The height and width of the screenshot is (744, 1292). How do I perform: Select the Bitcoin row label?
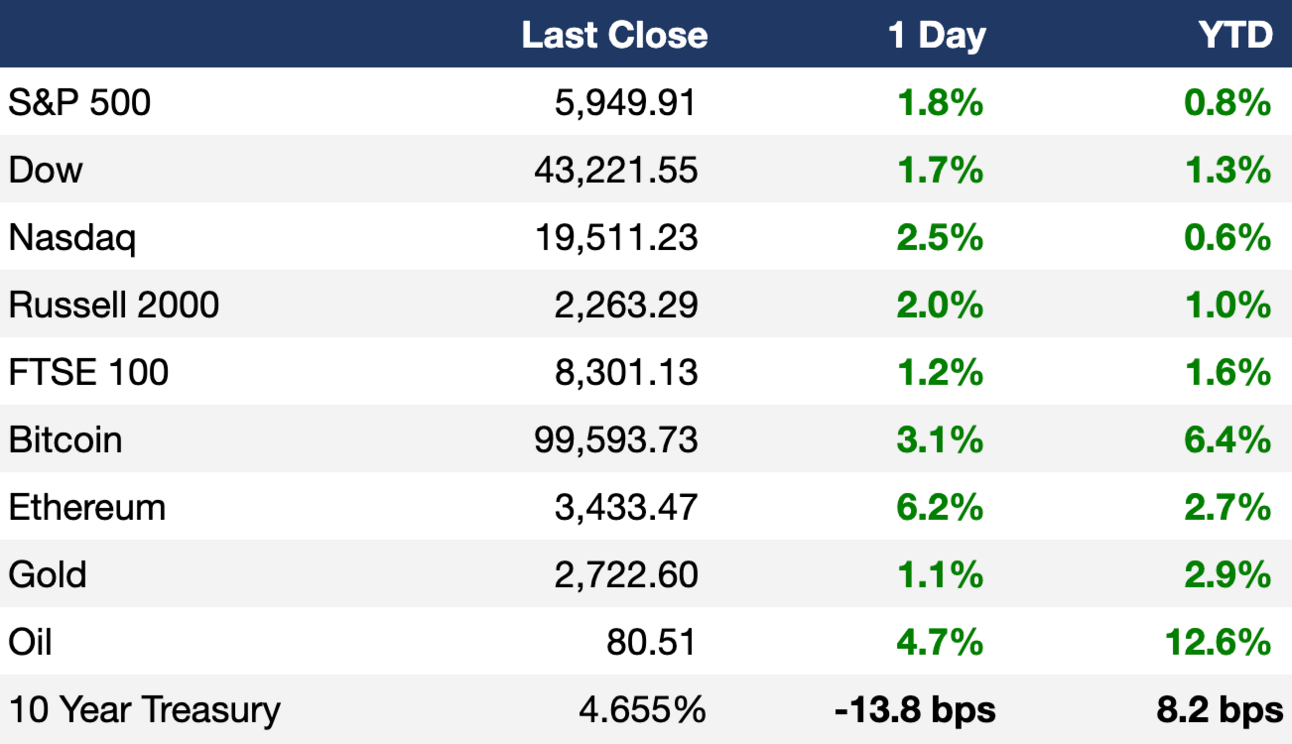click(x=65, y=440)
